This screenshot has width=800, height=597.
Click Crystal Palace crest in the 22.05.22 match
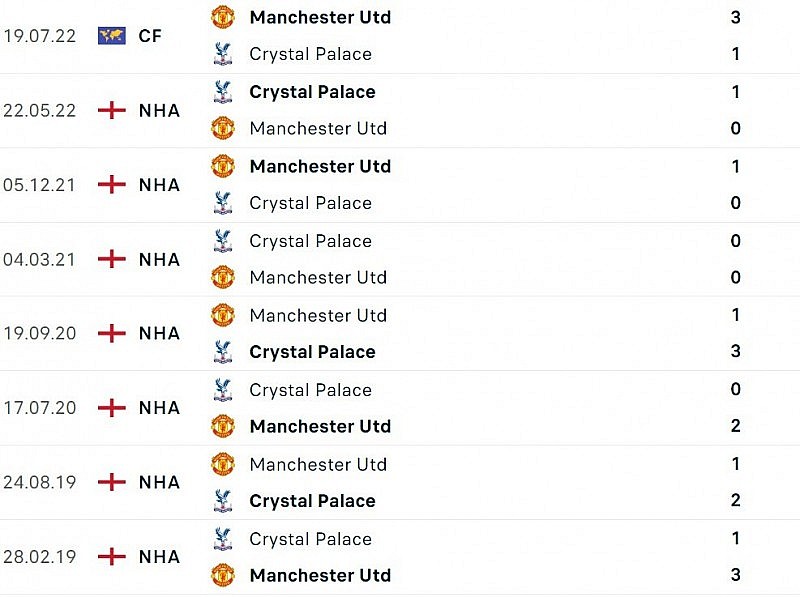click(x=222, y=92)
